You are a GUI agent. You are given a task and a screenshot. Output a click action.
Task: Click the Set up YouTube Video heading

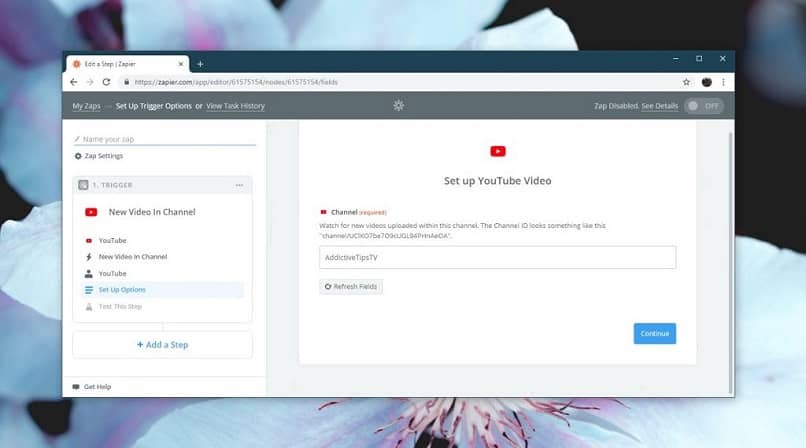[x=498, y=181]
